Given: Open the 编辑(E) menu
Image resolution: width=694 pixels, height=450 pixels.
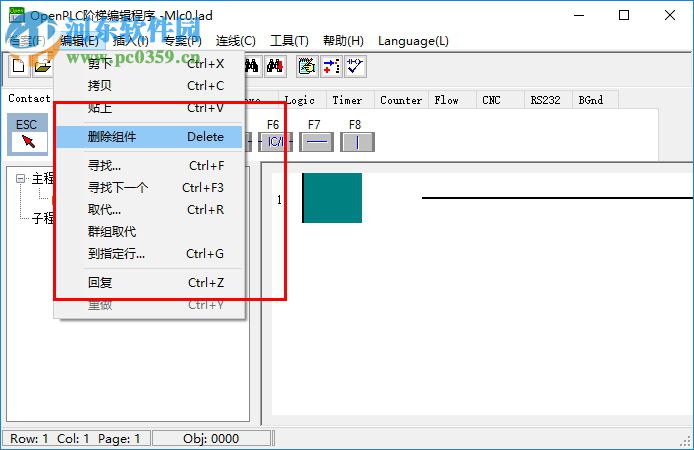Looking at the screenshot, I should click(x=80, y=41).
